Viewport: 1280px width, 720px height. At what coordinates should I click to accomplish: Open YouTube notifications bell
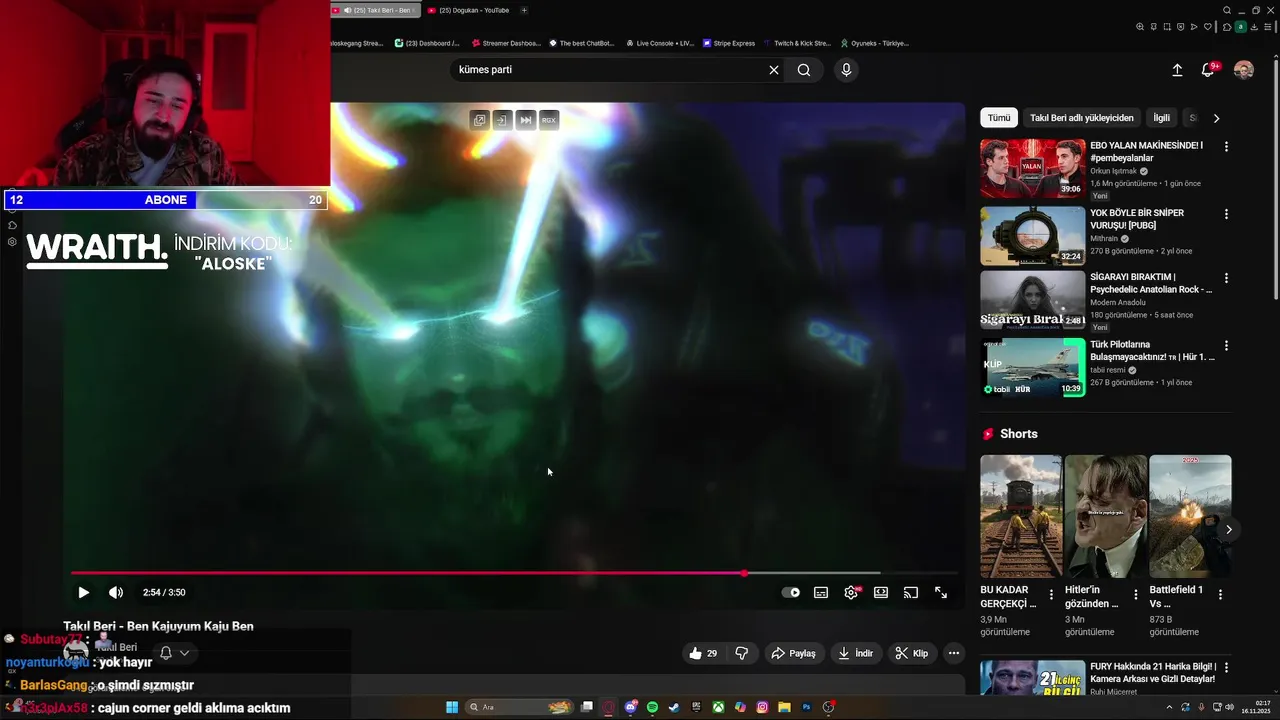pyautogui.click(x=1208, y=70)
